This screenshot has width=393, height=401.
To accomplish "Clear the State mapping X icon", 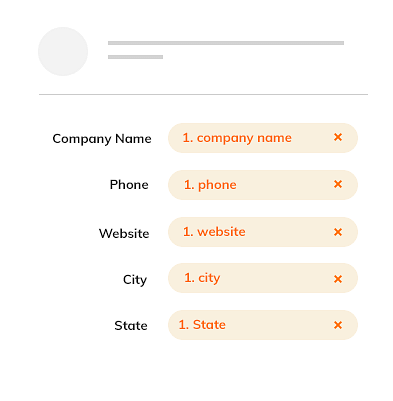I will (338, 325).
